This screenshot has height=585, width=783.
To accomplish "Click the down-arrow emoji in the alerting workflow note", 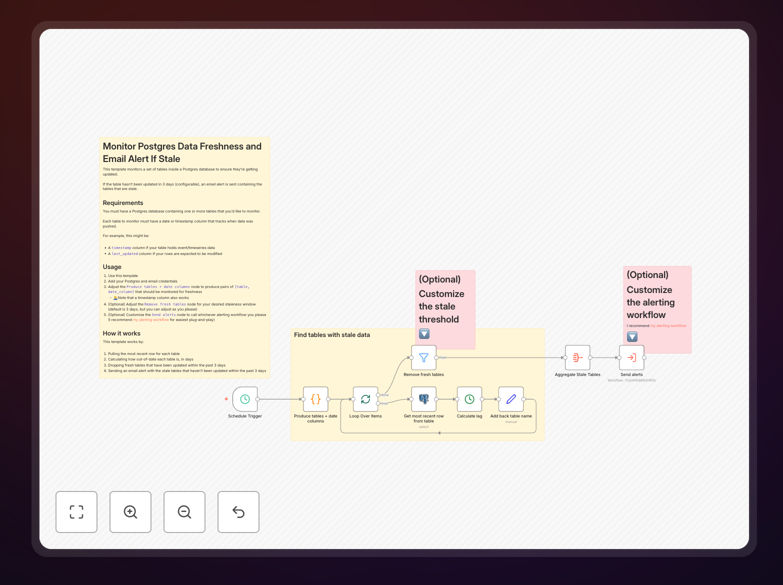I will [x=632, y=337].
